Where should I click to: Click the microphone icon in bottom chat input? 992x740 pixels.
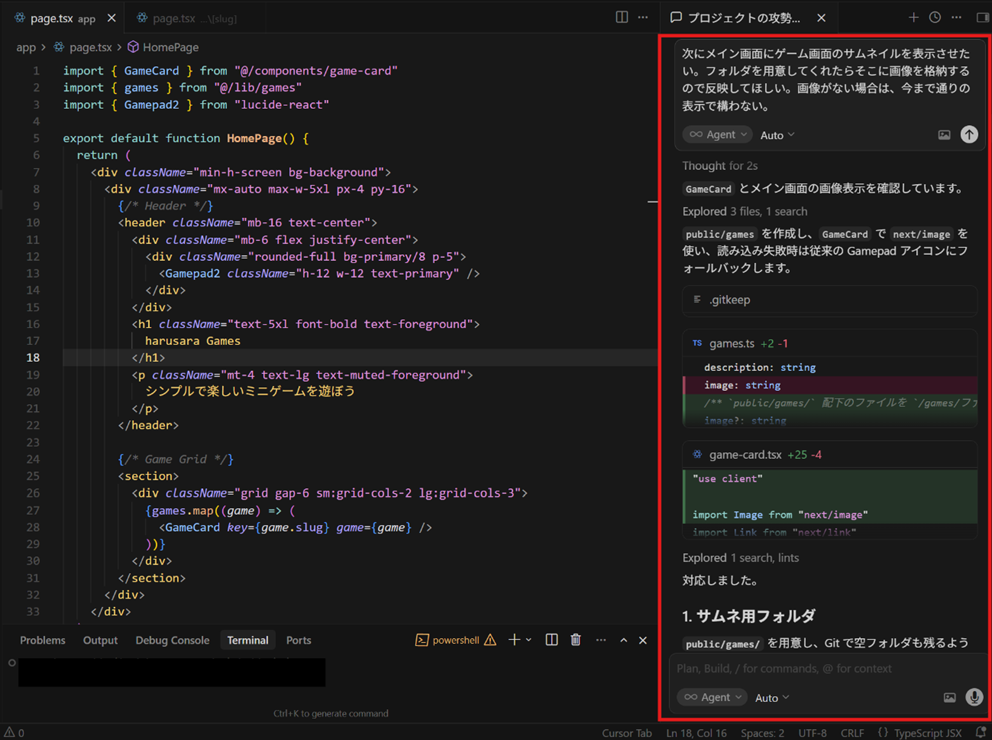coord(974,697)
